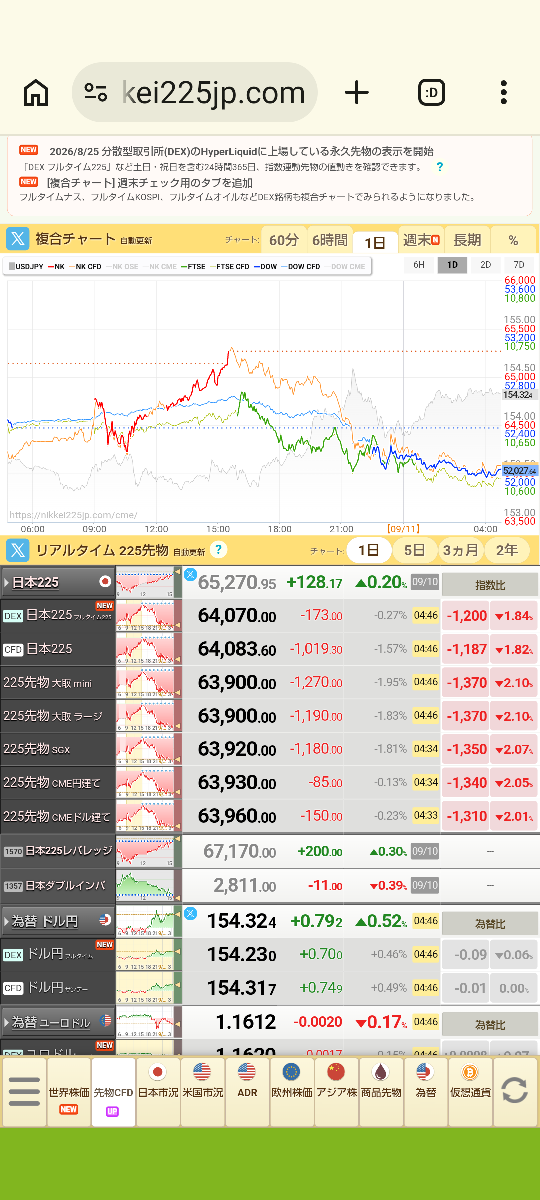Toggle NK CME series in legend
Screen dimensions: 540x1200
(160, 267)
